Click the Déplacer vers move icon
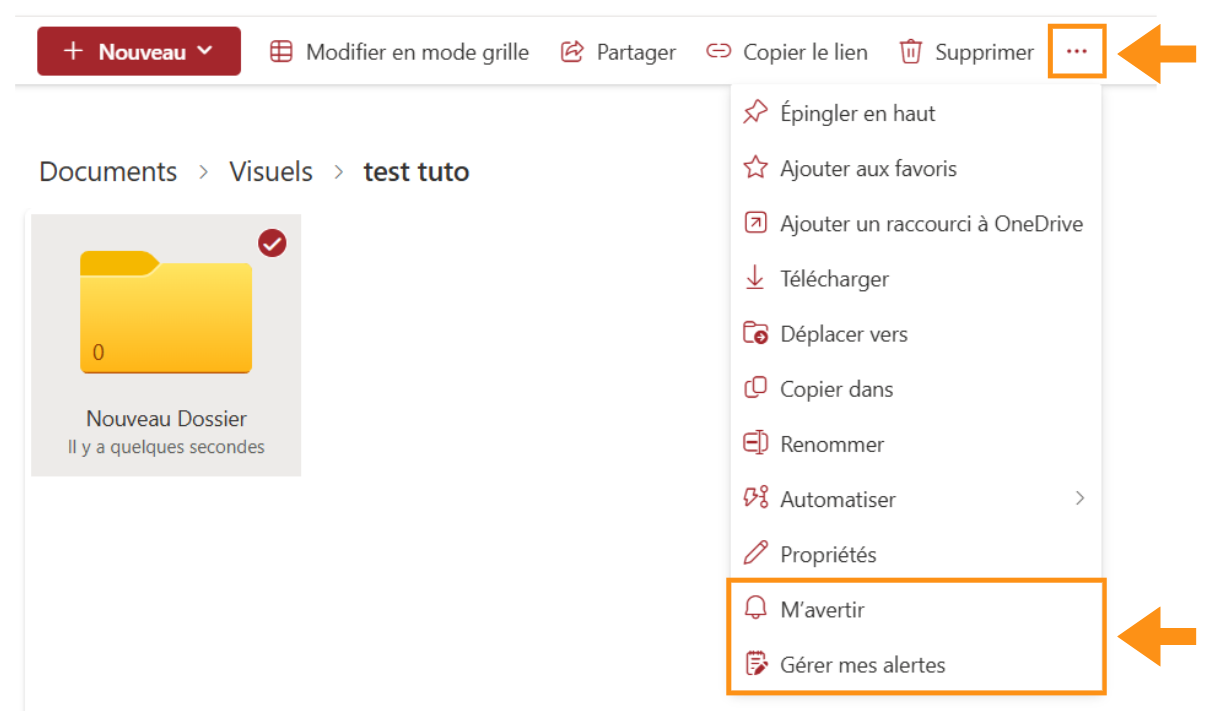Image resolution: width=1224 pixels, height=711 pixels. click(x=756, y=333)
